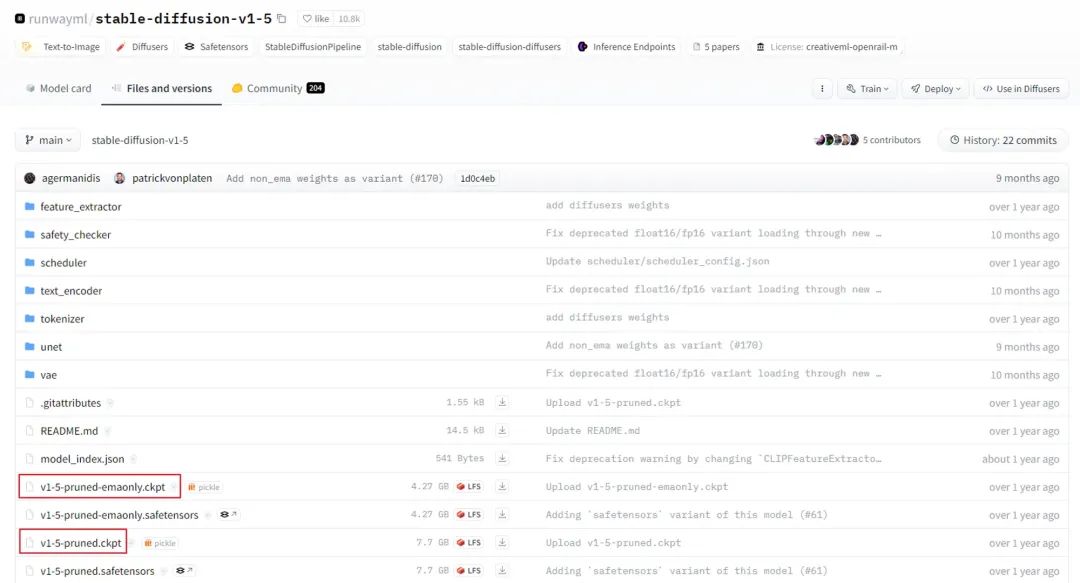
Task: View History: 22 commits
Action: coord(1003,140)
